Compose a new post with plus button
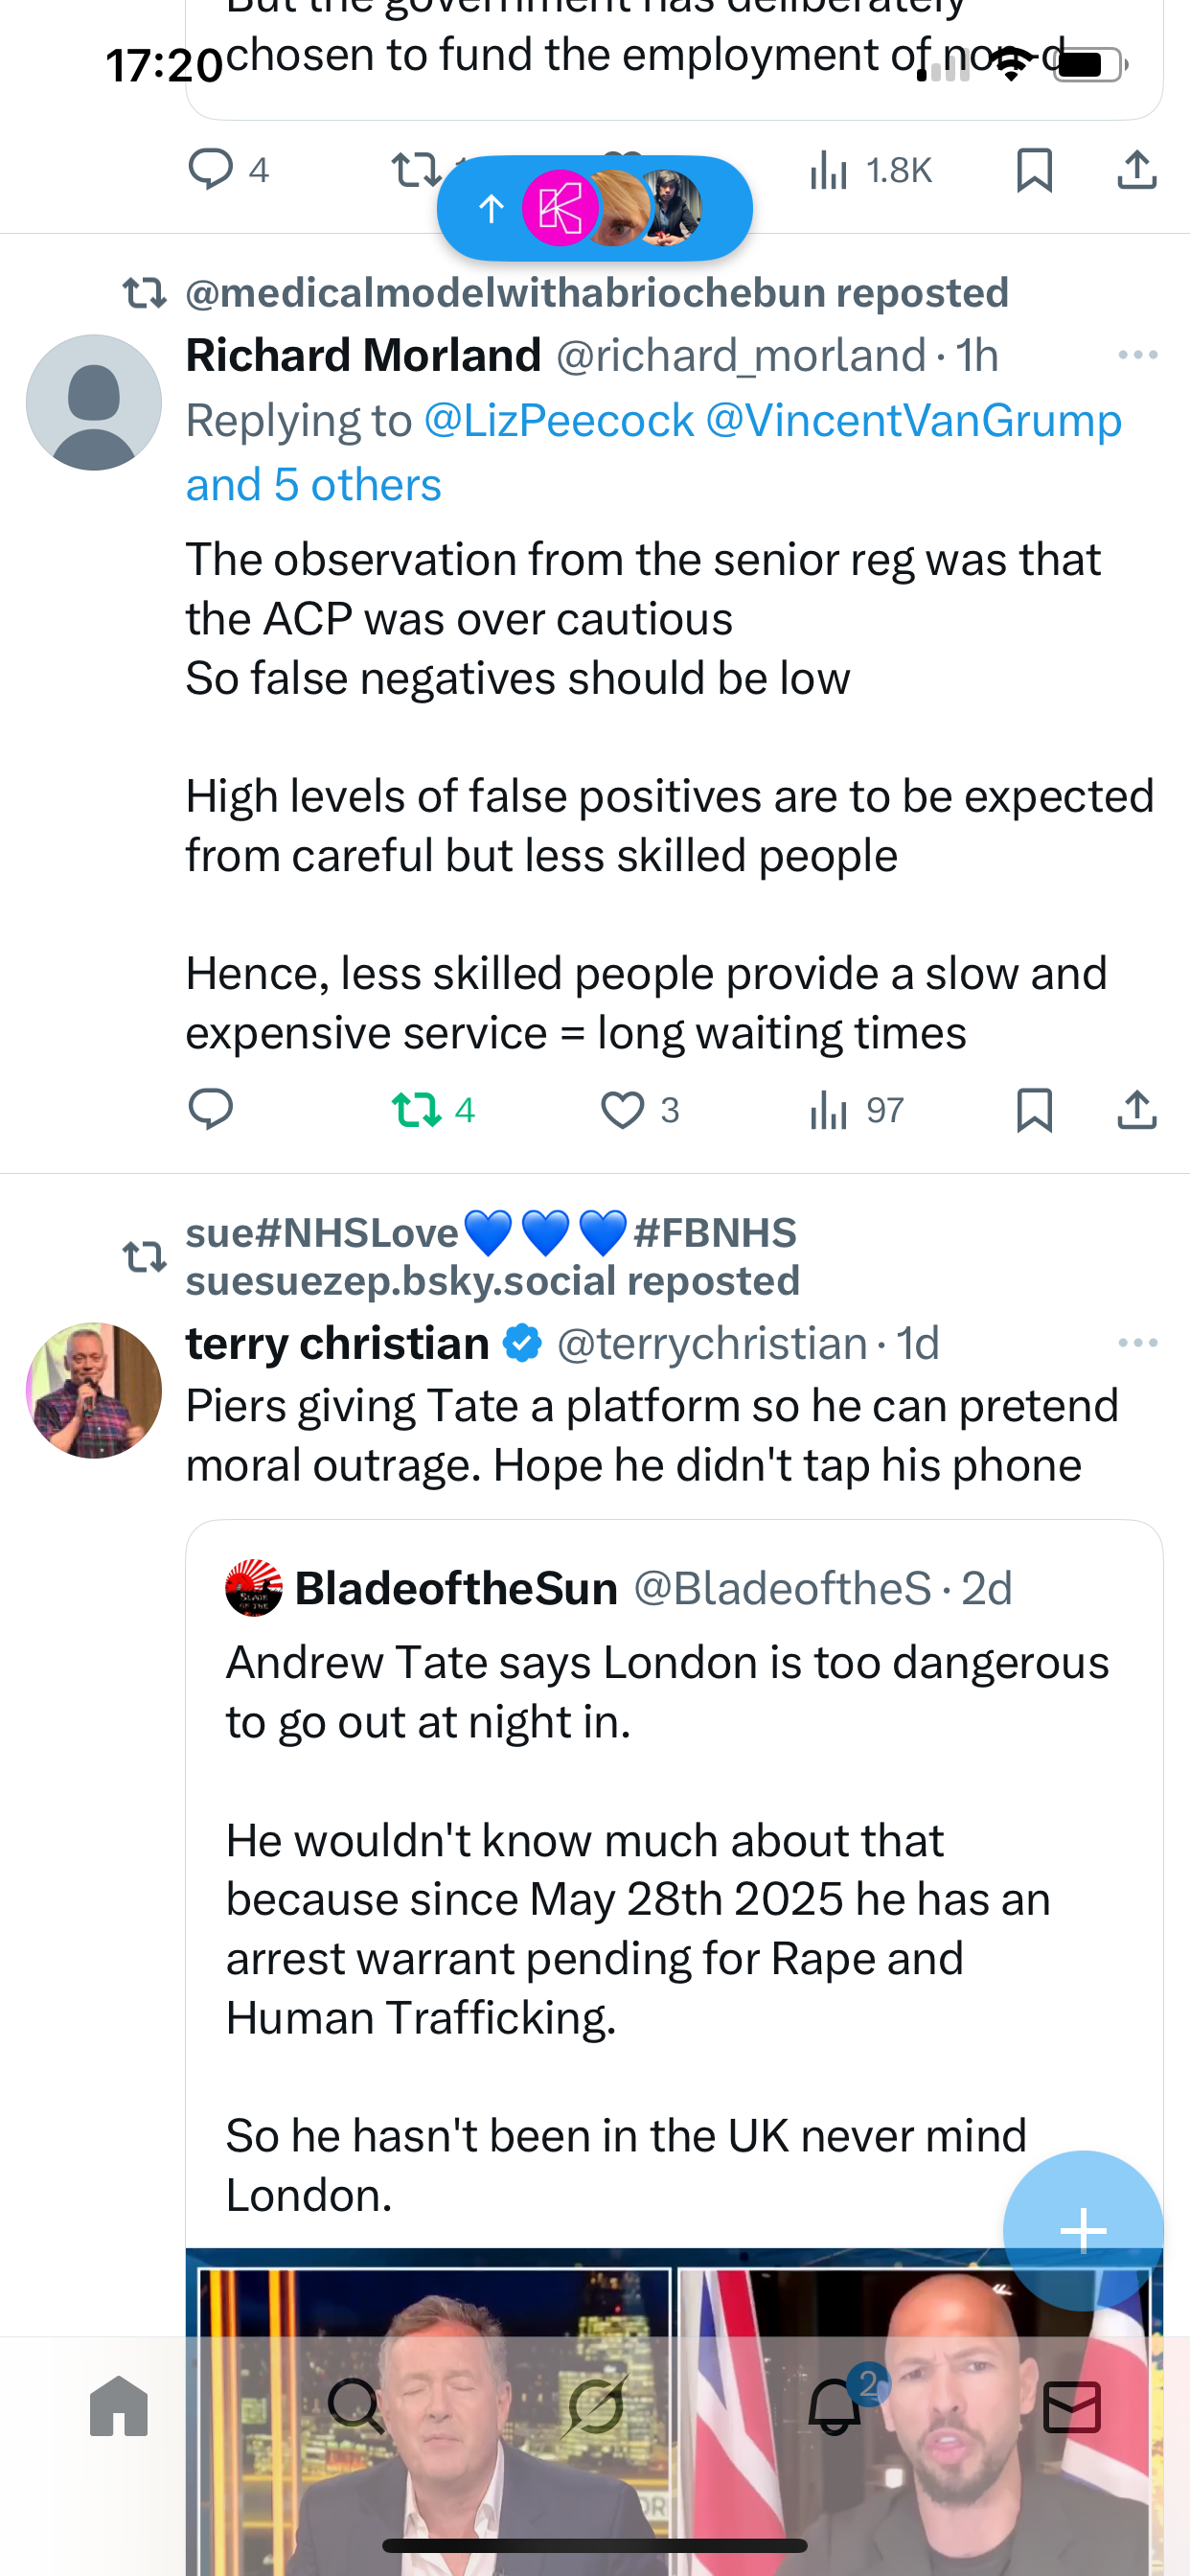 [1082, 2230]
